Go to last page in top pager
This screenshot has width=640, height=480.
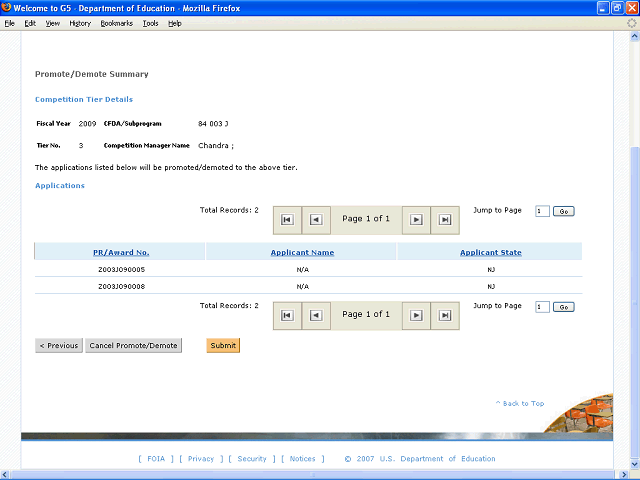pos(445,220)
